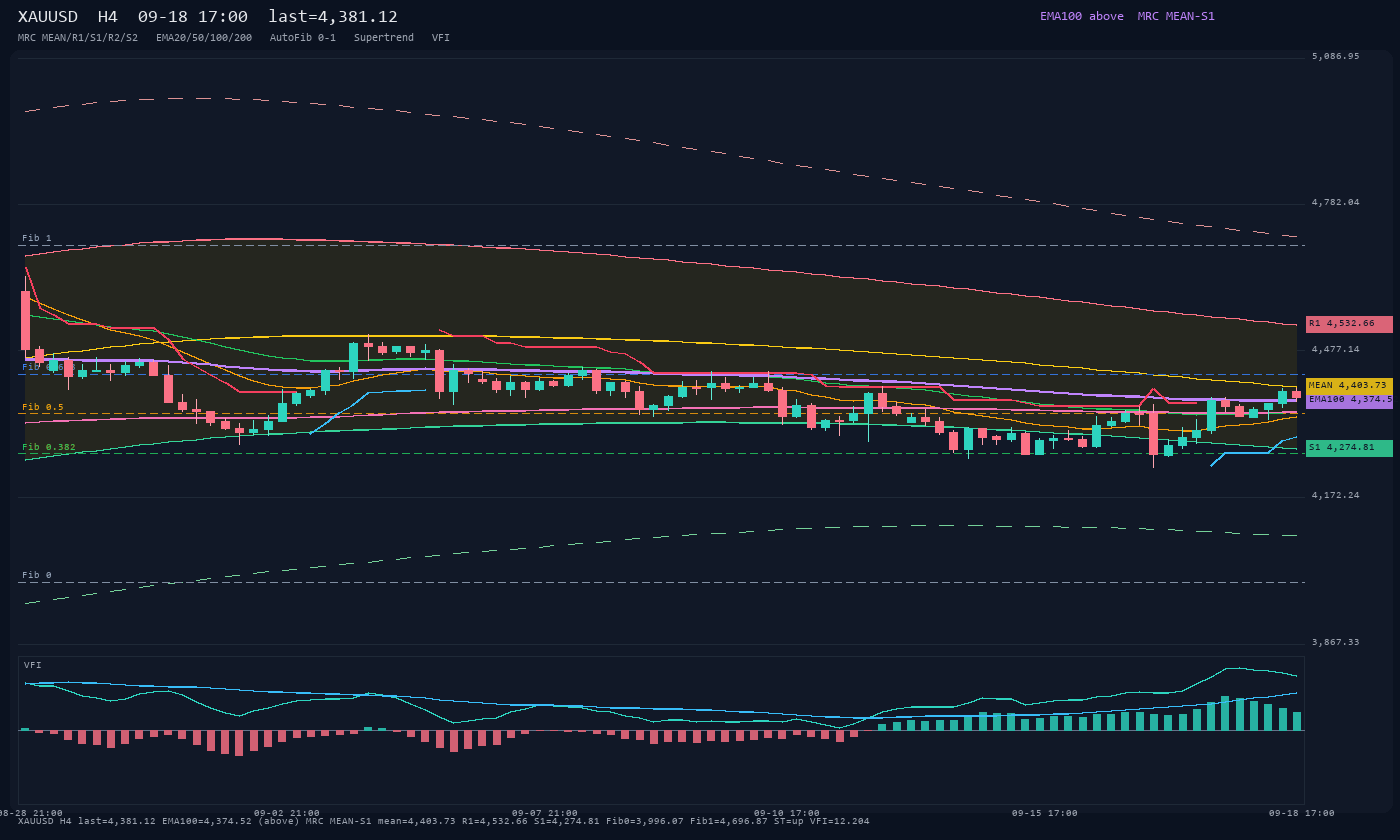Select the H4 timeframe label
Image resolution: width=1400 pixels, height=840 pixels.
coord(109,17)
